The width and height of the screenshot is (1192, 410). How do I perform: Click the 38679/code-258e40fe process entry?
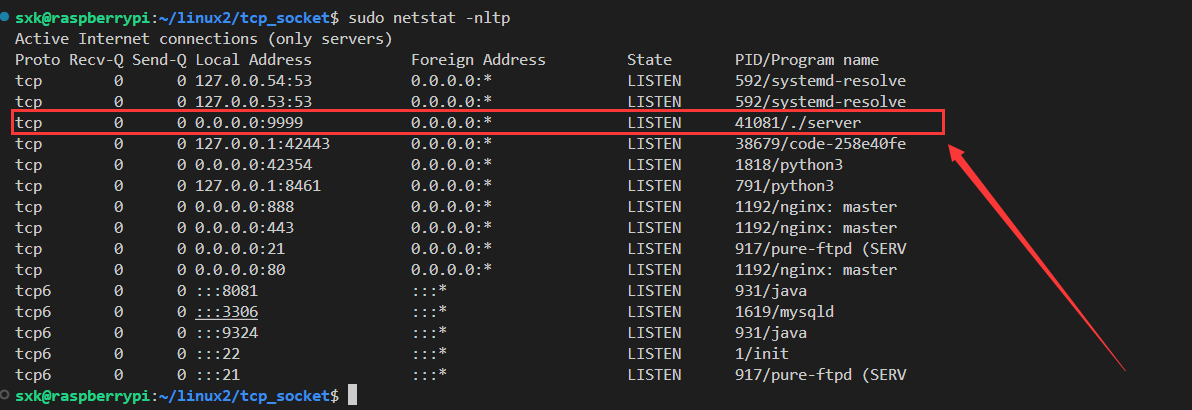point(820,144)
